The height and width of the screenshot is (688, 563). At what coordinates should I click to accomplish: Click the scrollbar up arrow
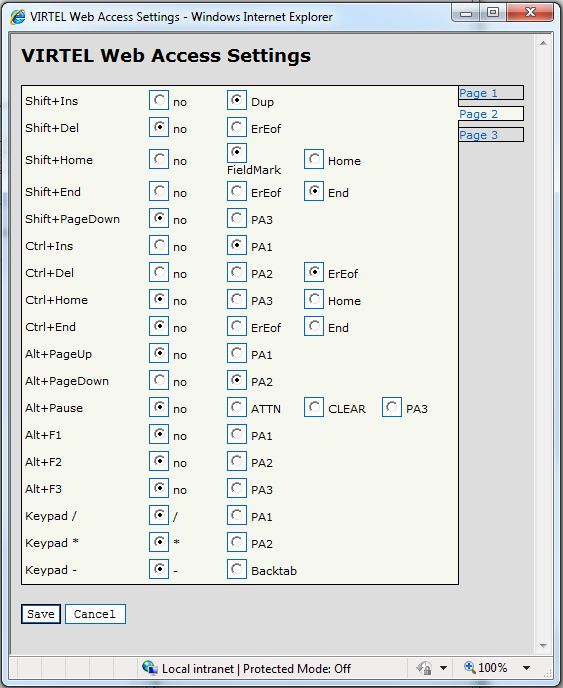543,43
